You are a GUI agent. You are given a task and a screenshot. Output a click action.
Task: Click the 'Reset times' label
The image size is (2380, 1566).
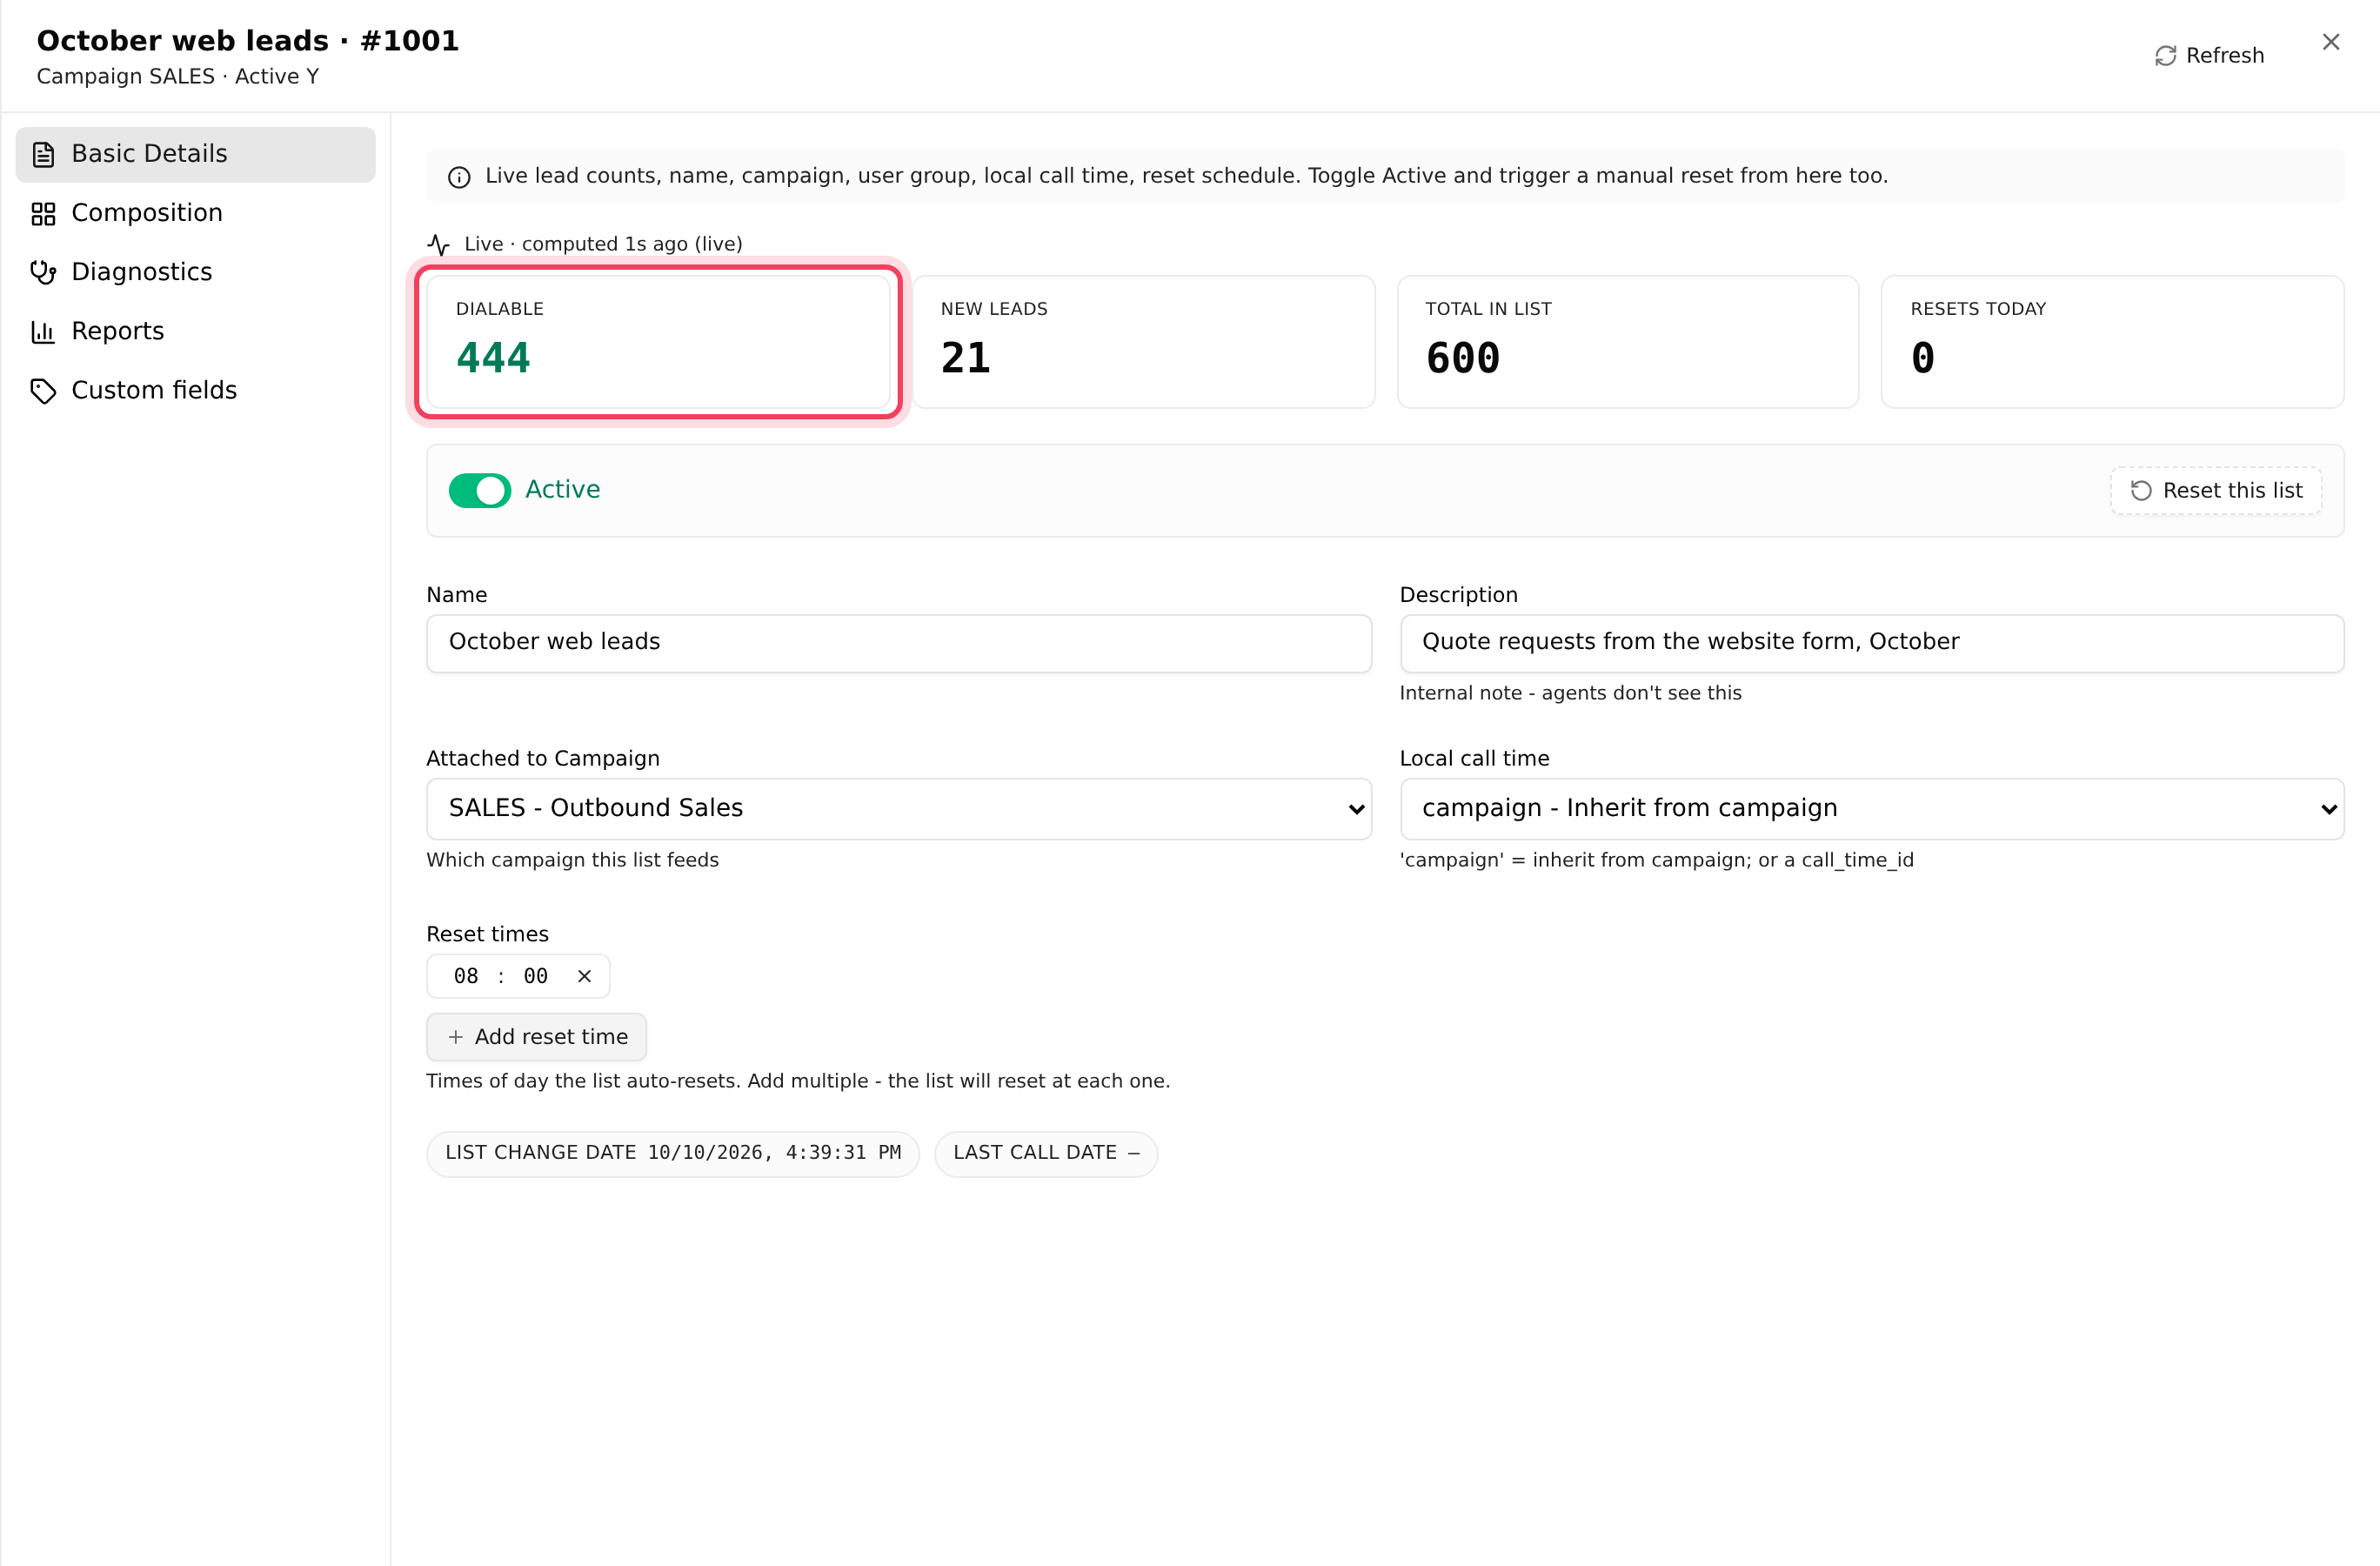488,934
